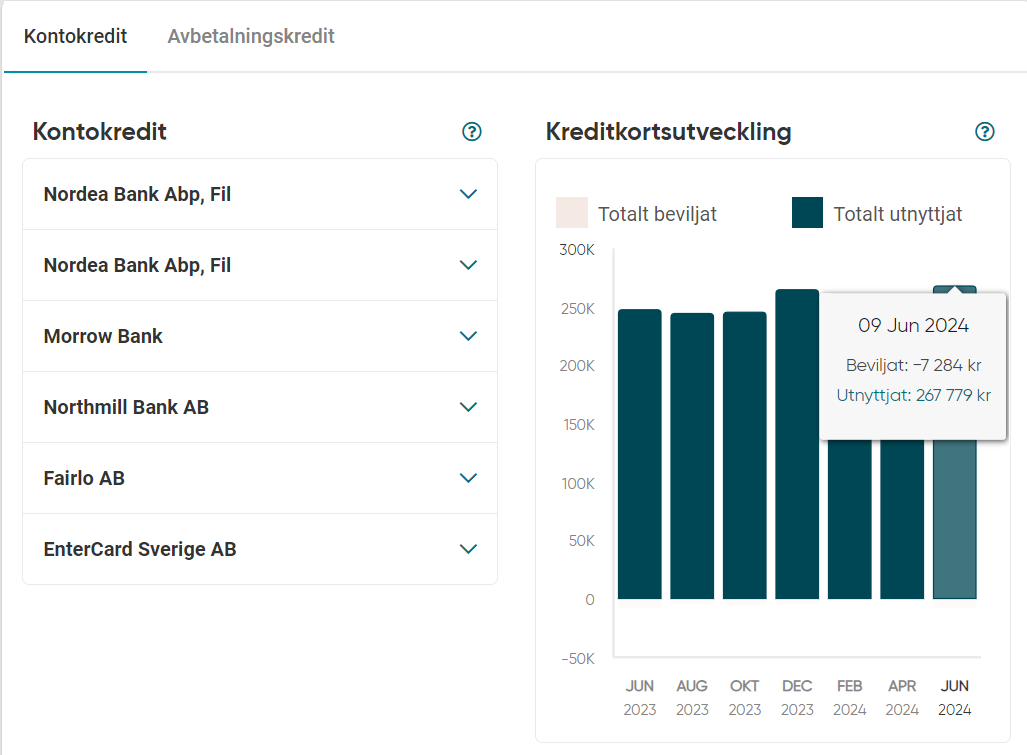Click the dark teal Totalt utnyttjat swatch
1027x755 pixels.
tap(807, 213)
